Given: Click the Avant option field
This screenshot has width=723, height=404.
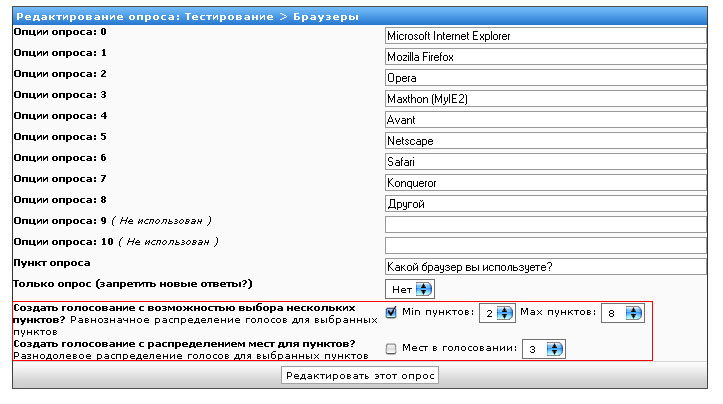Looking at the screenshot, I should click(x=546, y=120).
